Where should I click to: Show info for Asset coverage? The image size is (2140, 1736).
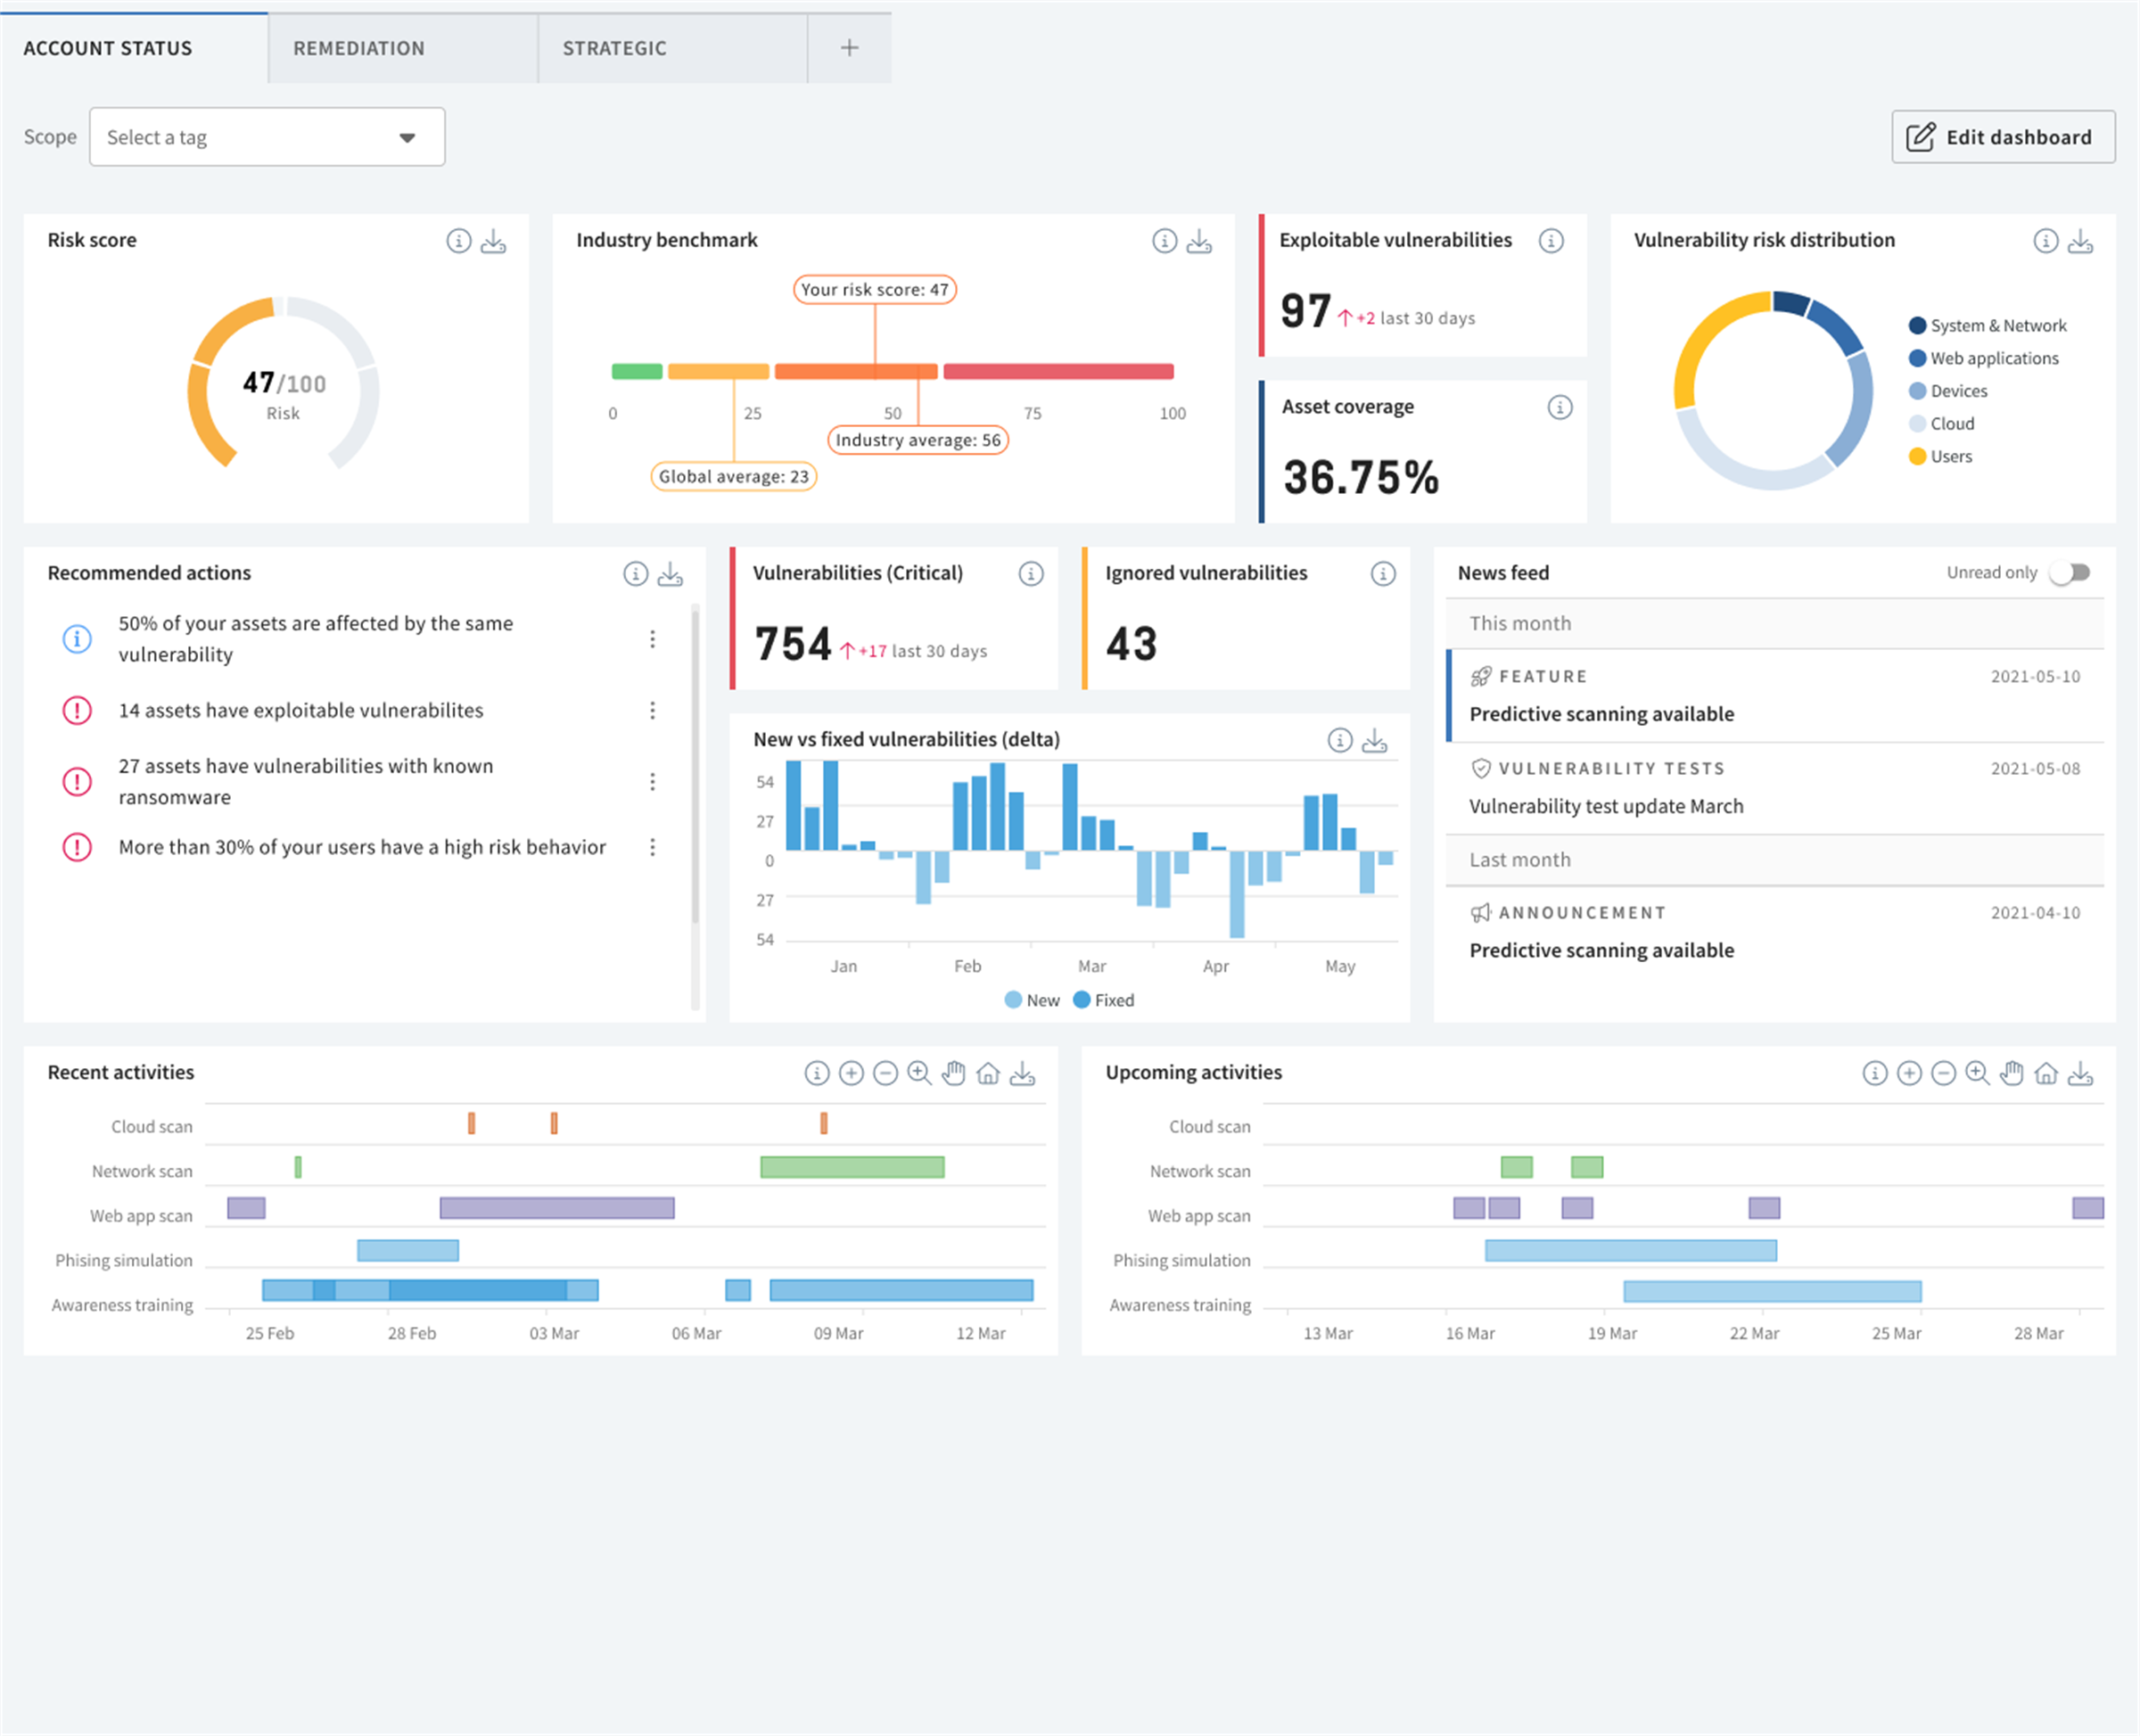[x=1560, y=407]
